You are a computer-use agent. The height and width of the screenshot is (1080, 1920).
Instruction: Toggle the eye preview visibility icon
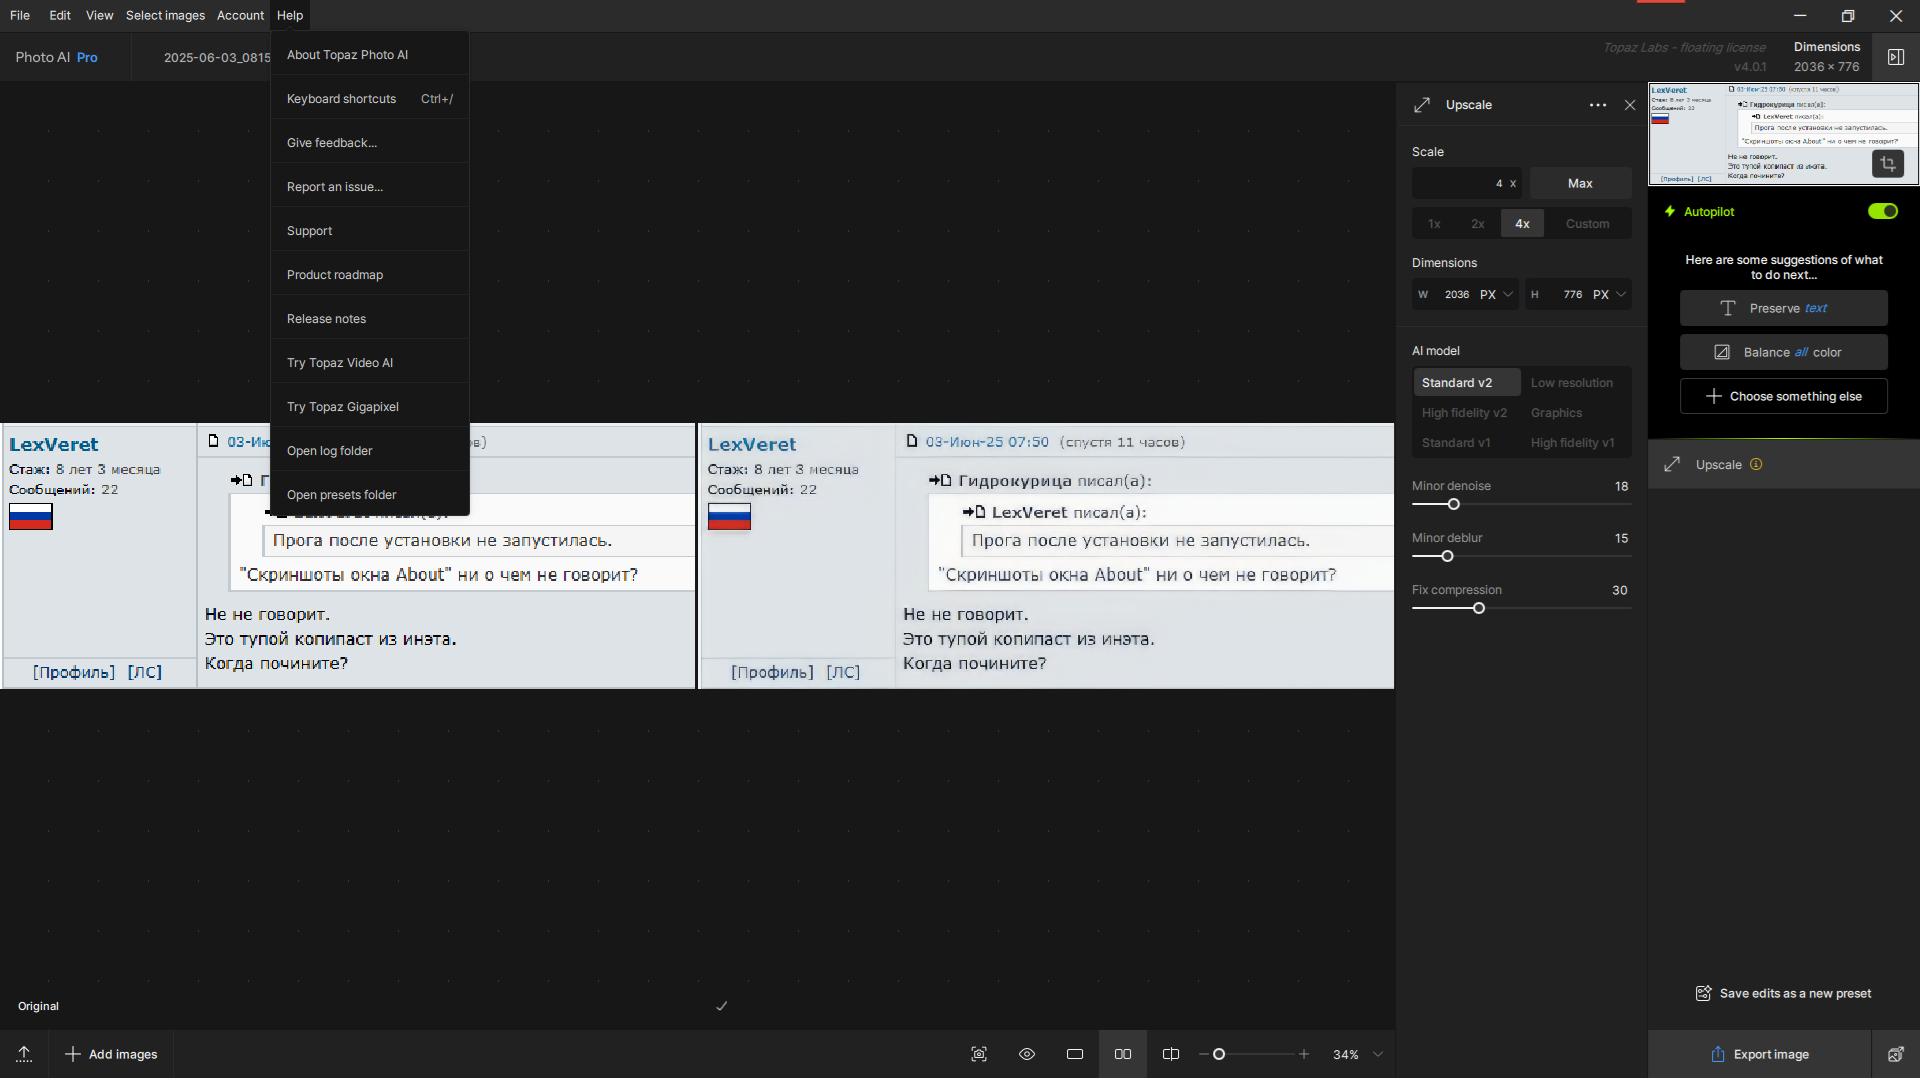pos(1027,1054)
